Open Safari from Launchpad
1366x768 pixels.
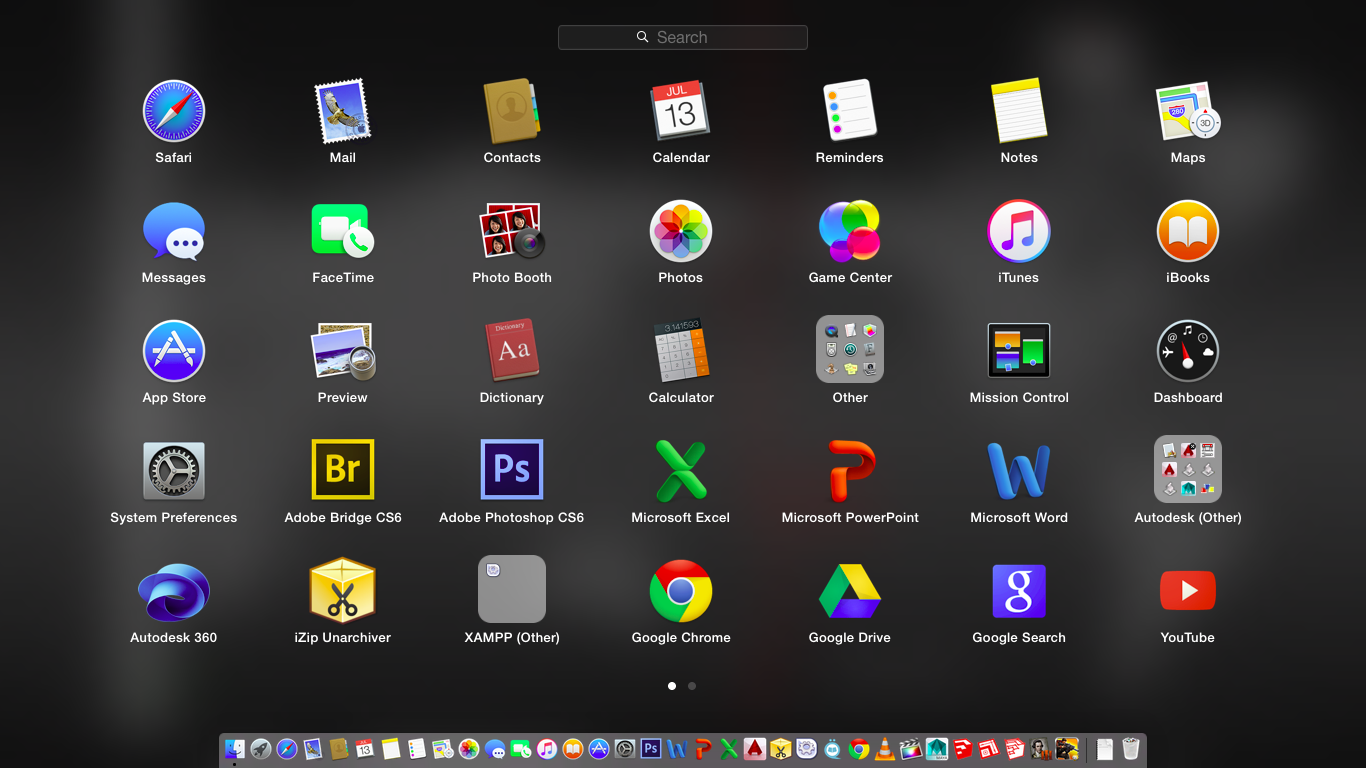[x=173, y=111]
